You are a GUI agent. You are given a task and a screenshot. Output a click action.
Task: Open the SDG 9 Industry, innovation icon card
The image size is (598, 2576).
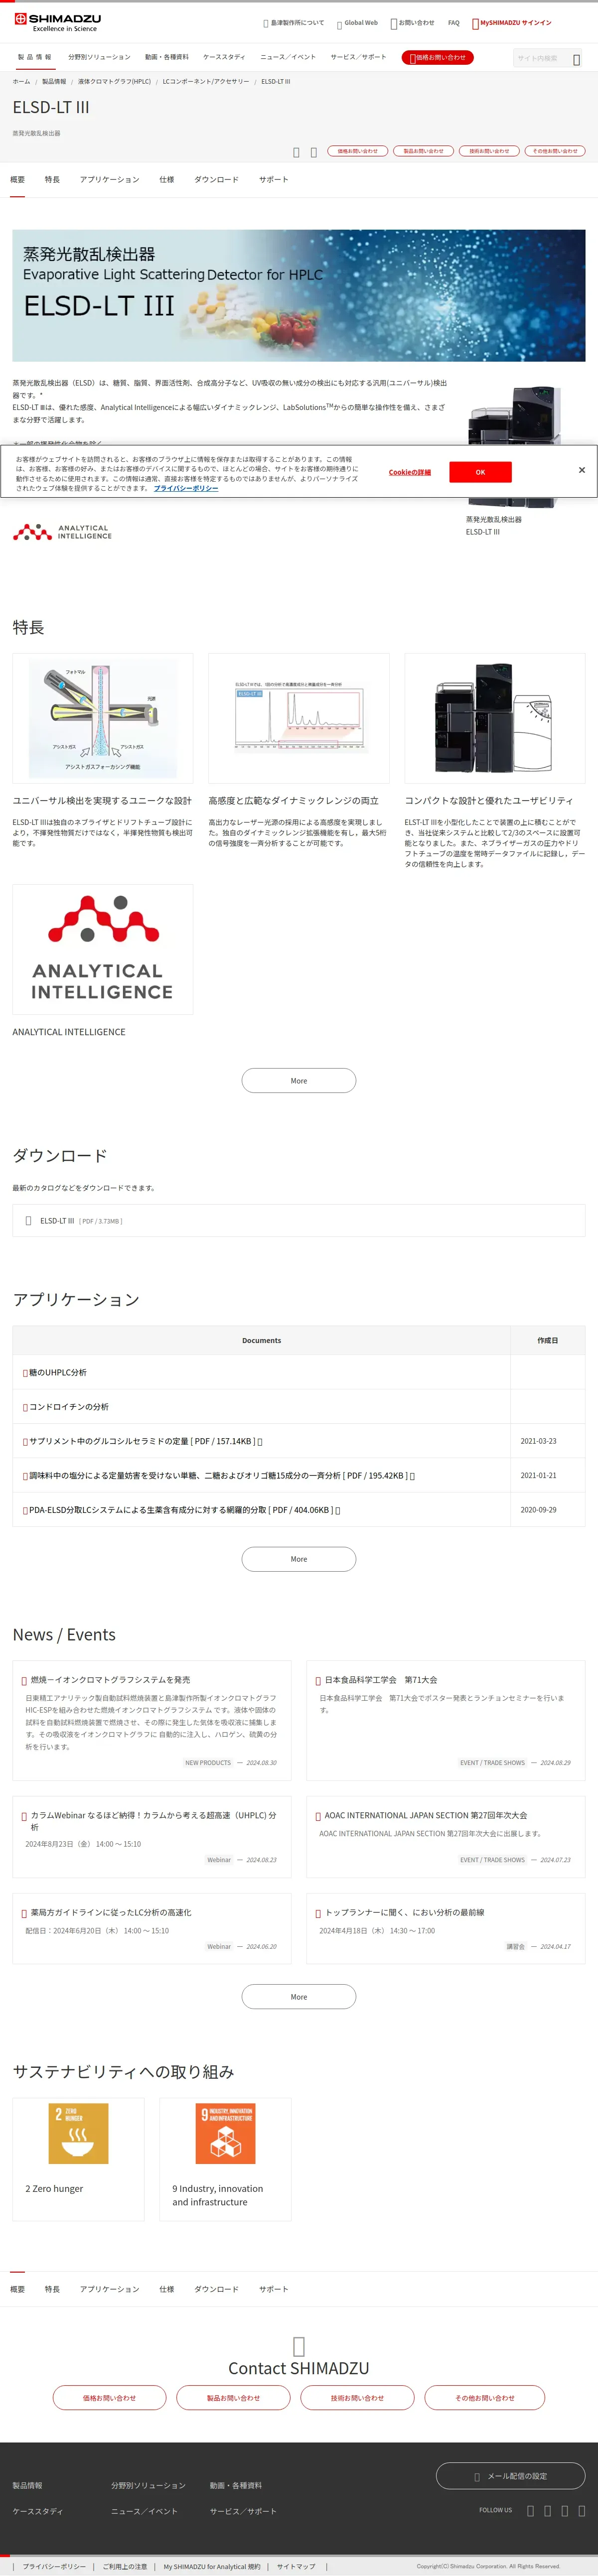click(225, 2134)
